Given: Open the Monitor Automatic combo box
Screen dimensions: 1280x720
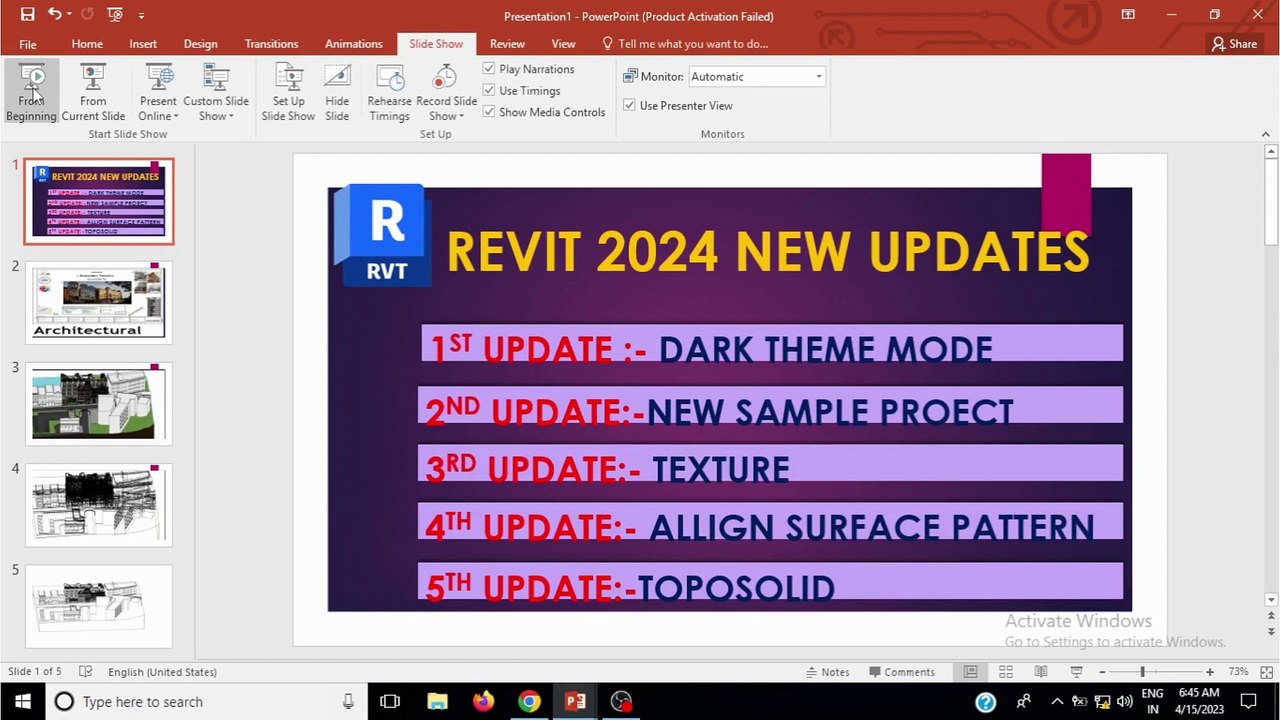Looking at the screenshot, I should click(x=757, y=76).
